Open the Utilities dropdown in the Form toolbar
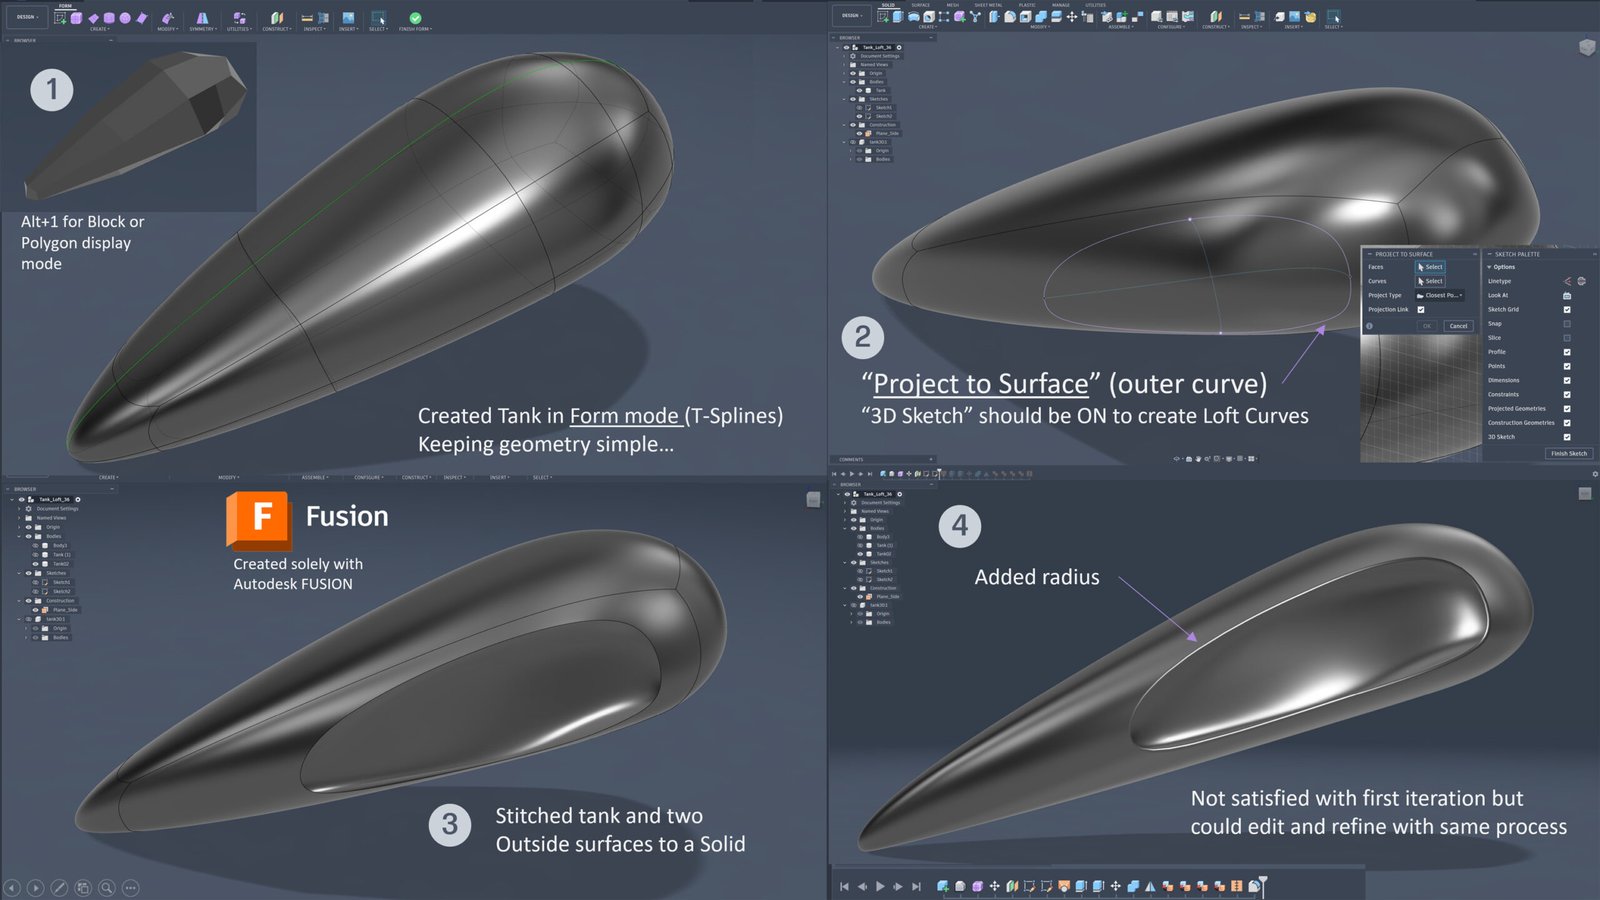This screenshot has width=1600, height=900. click(238, 29)
